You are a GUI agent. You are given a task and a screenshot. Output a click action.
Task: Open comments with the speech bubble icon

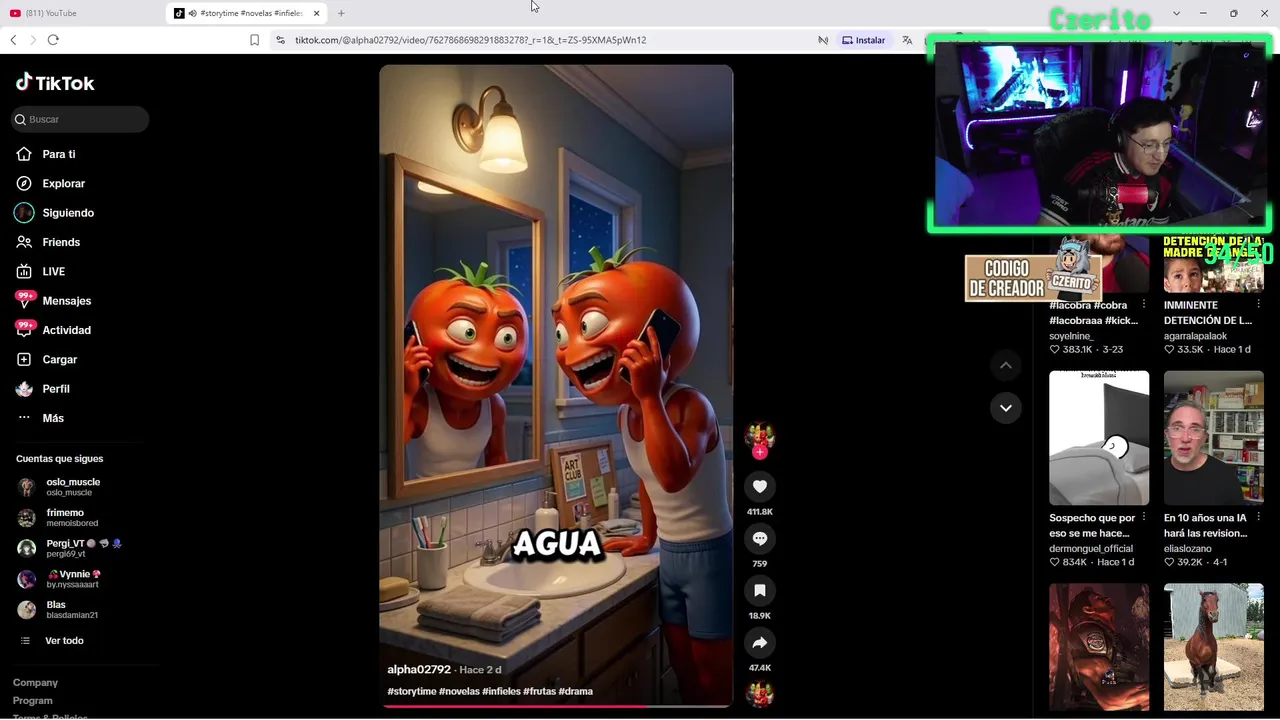pos(760,538)
